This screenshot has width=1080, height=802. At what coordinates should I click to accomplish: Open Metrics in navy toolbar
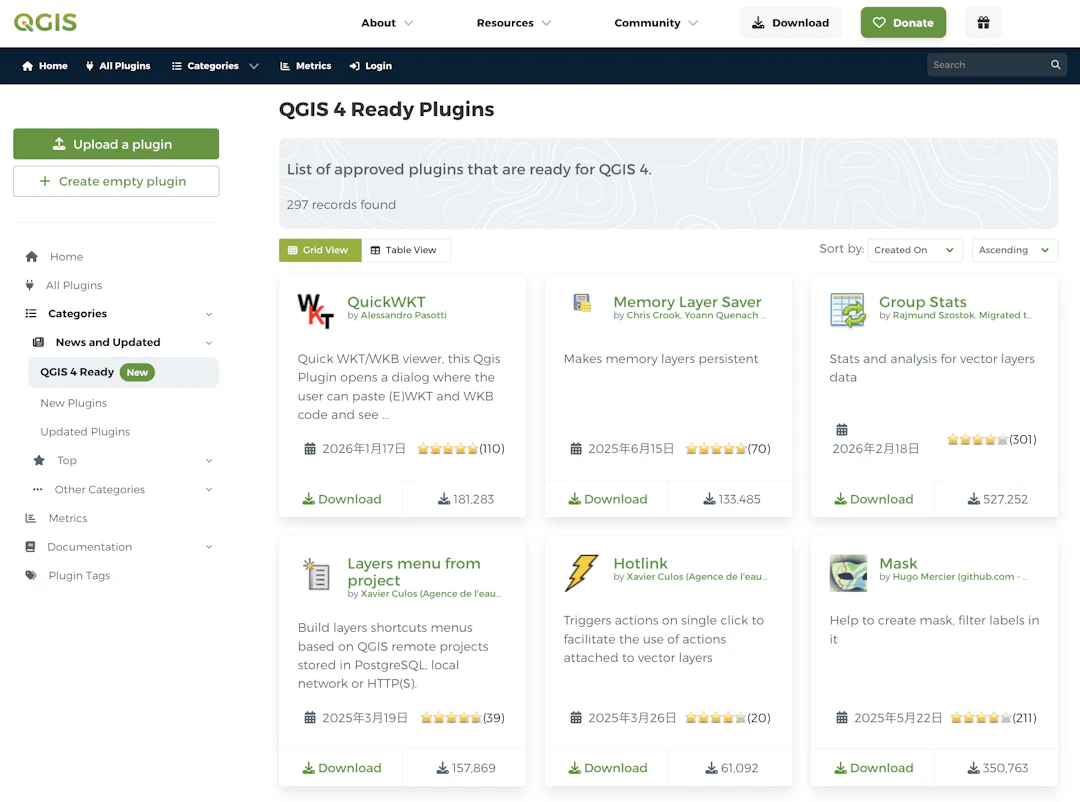click(305, 66)
